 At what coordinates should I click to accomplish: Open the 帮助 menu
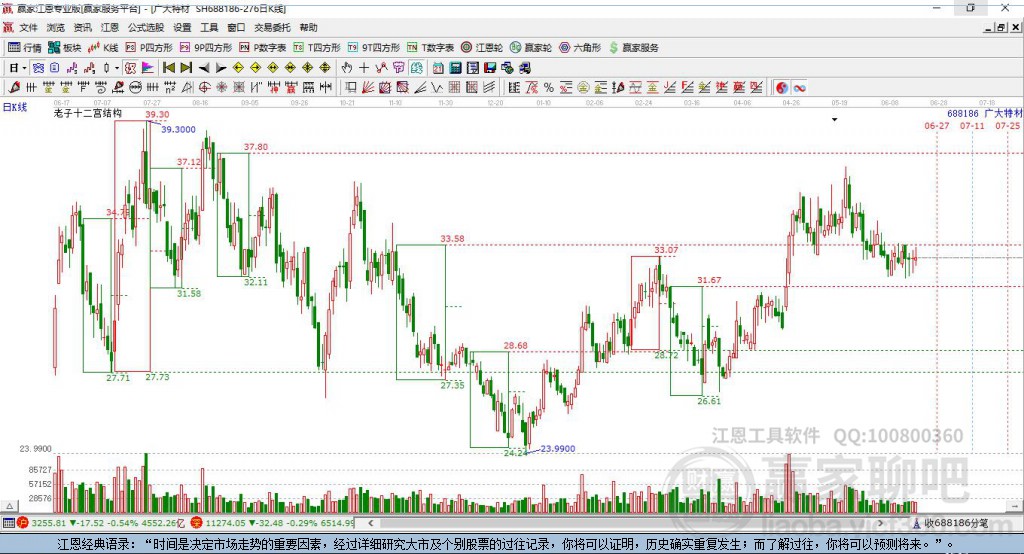coord(308,27)
